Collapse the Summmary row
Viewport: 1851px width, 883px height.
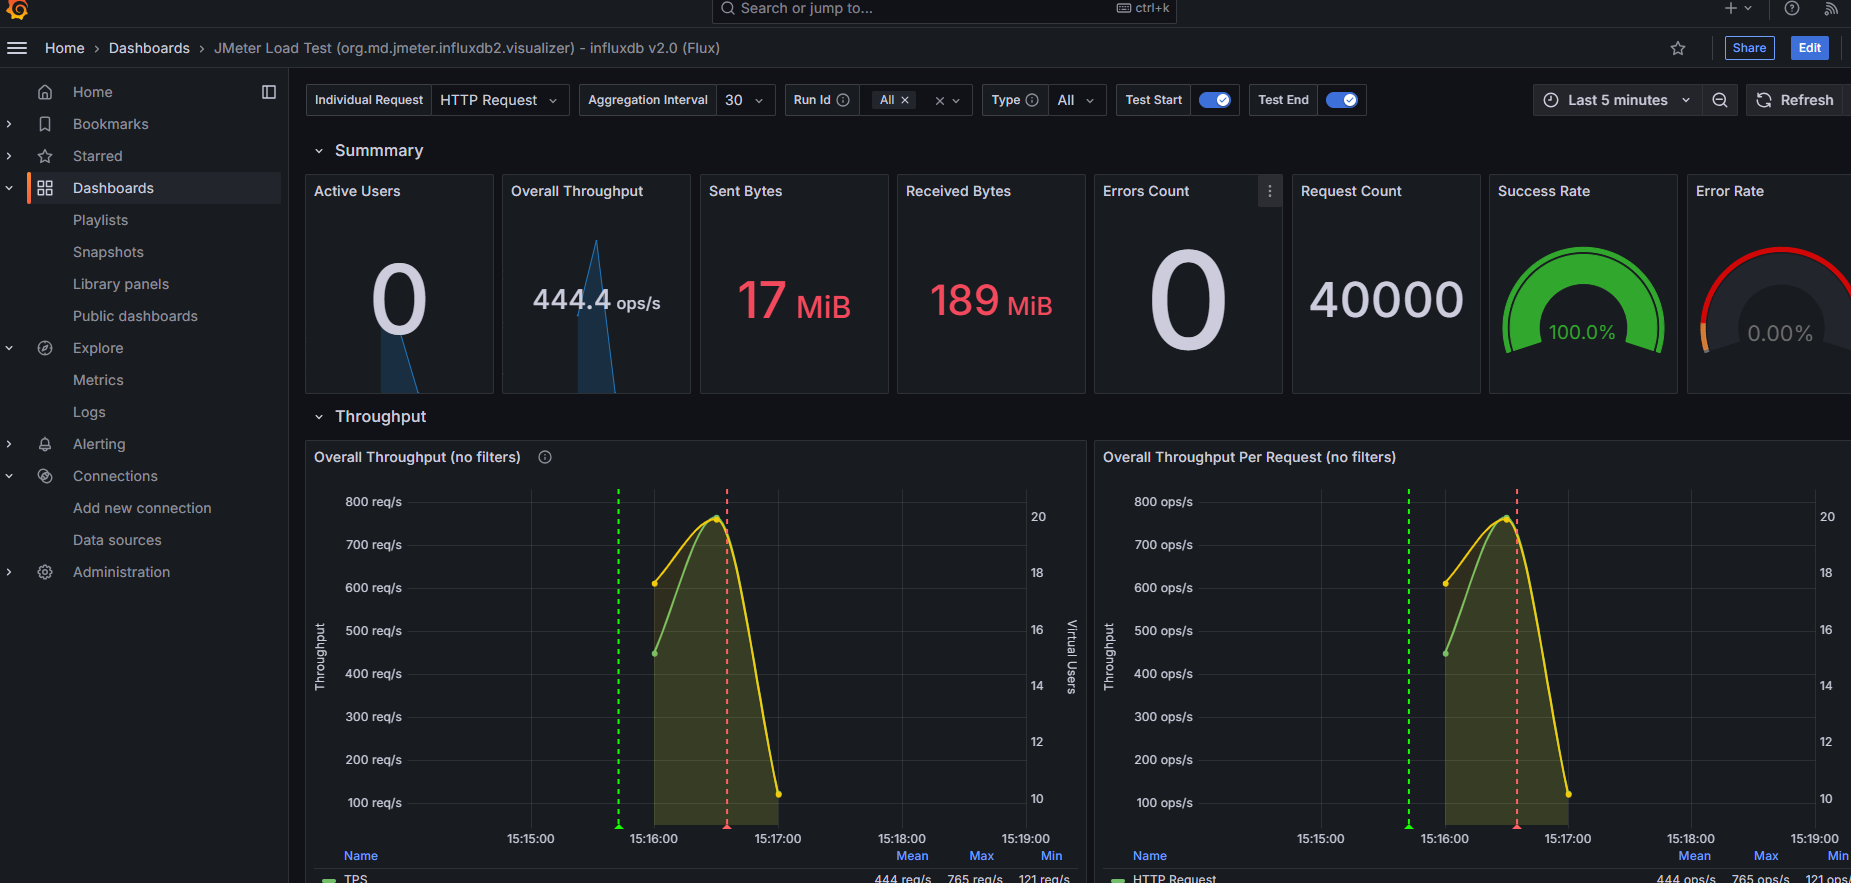click(319, 151)
